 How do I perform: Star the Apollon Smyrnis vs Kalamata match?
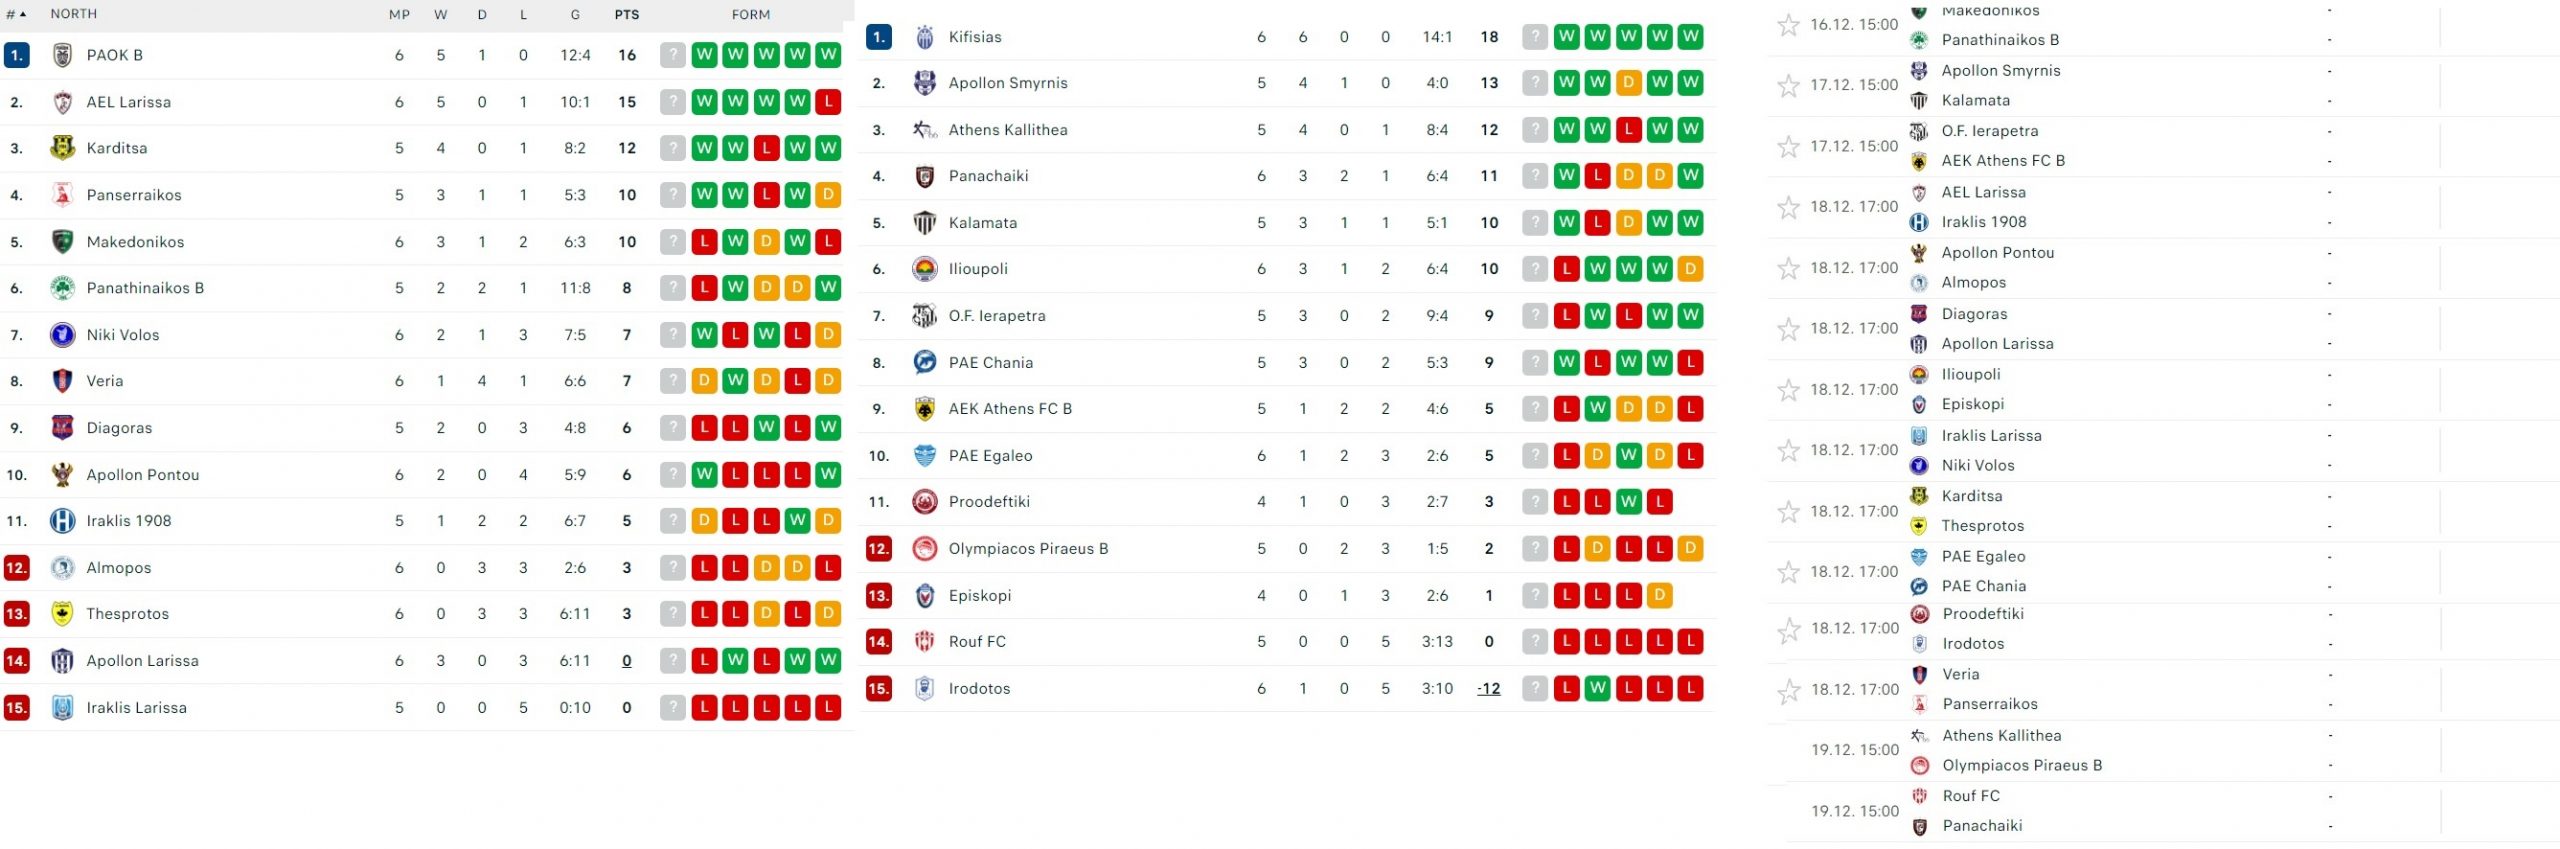click(1789, 86)
